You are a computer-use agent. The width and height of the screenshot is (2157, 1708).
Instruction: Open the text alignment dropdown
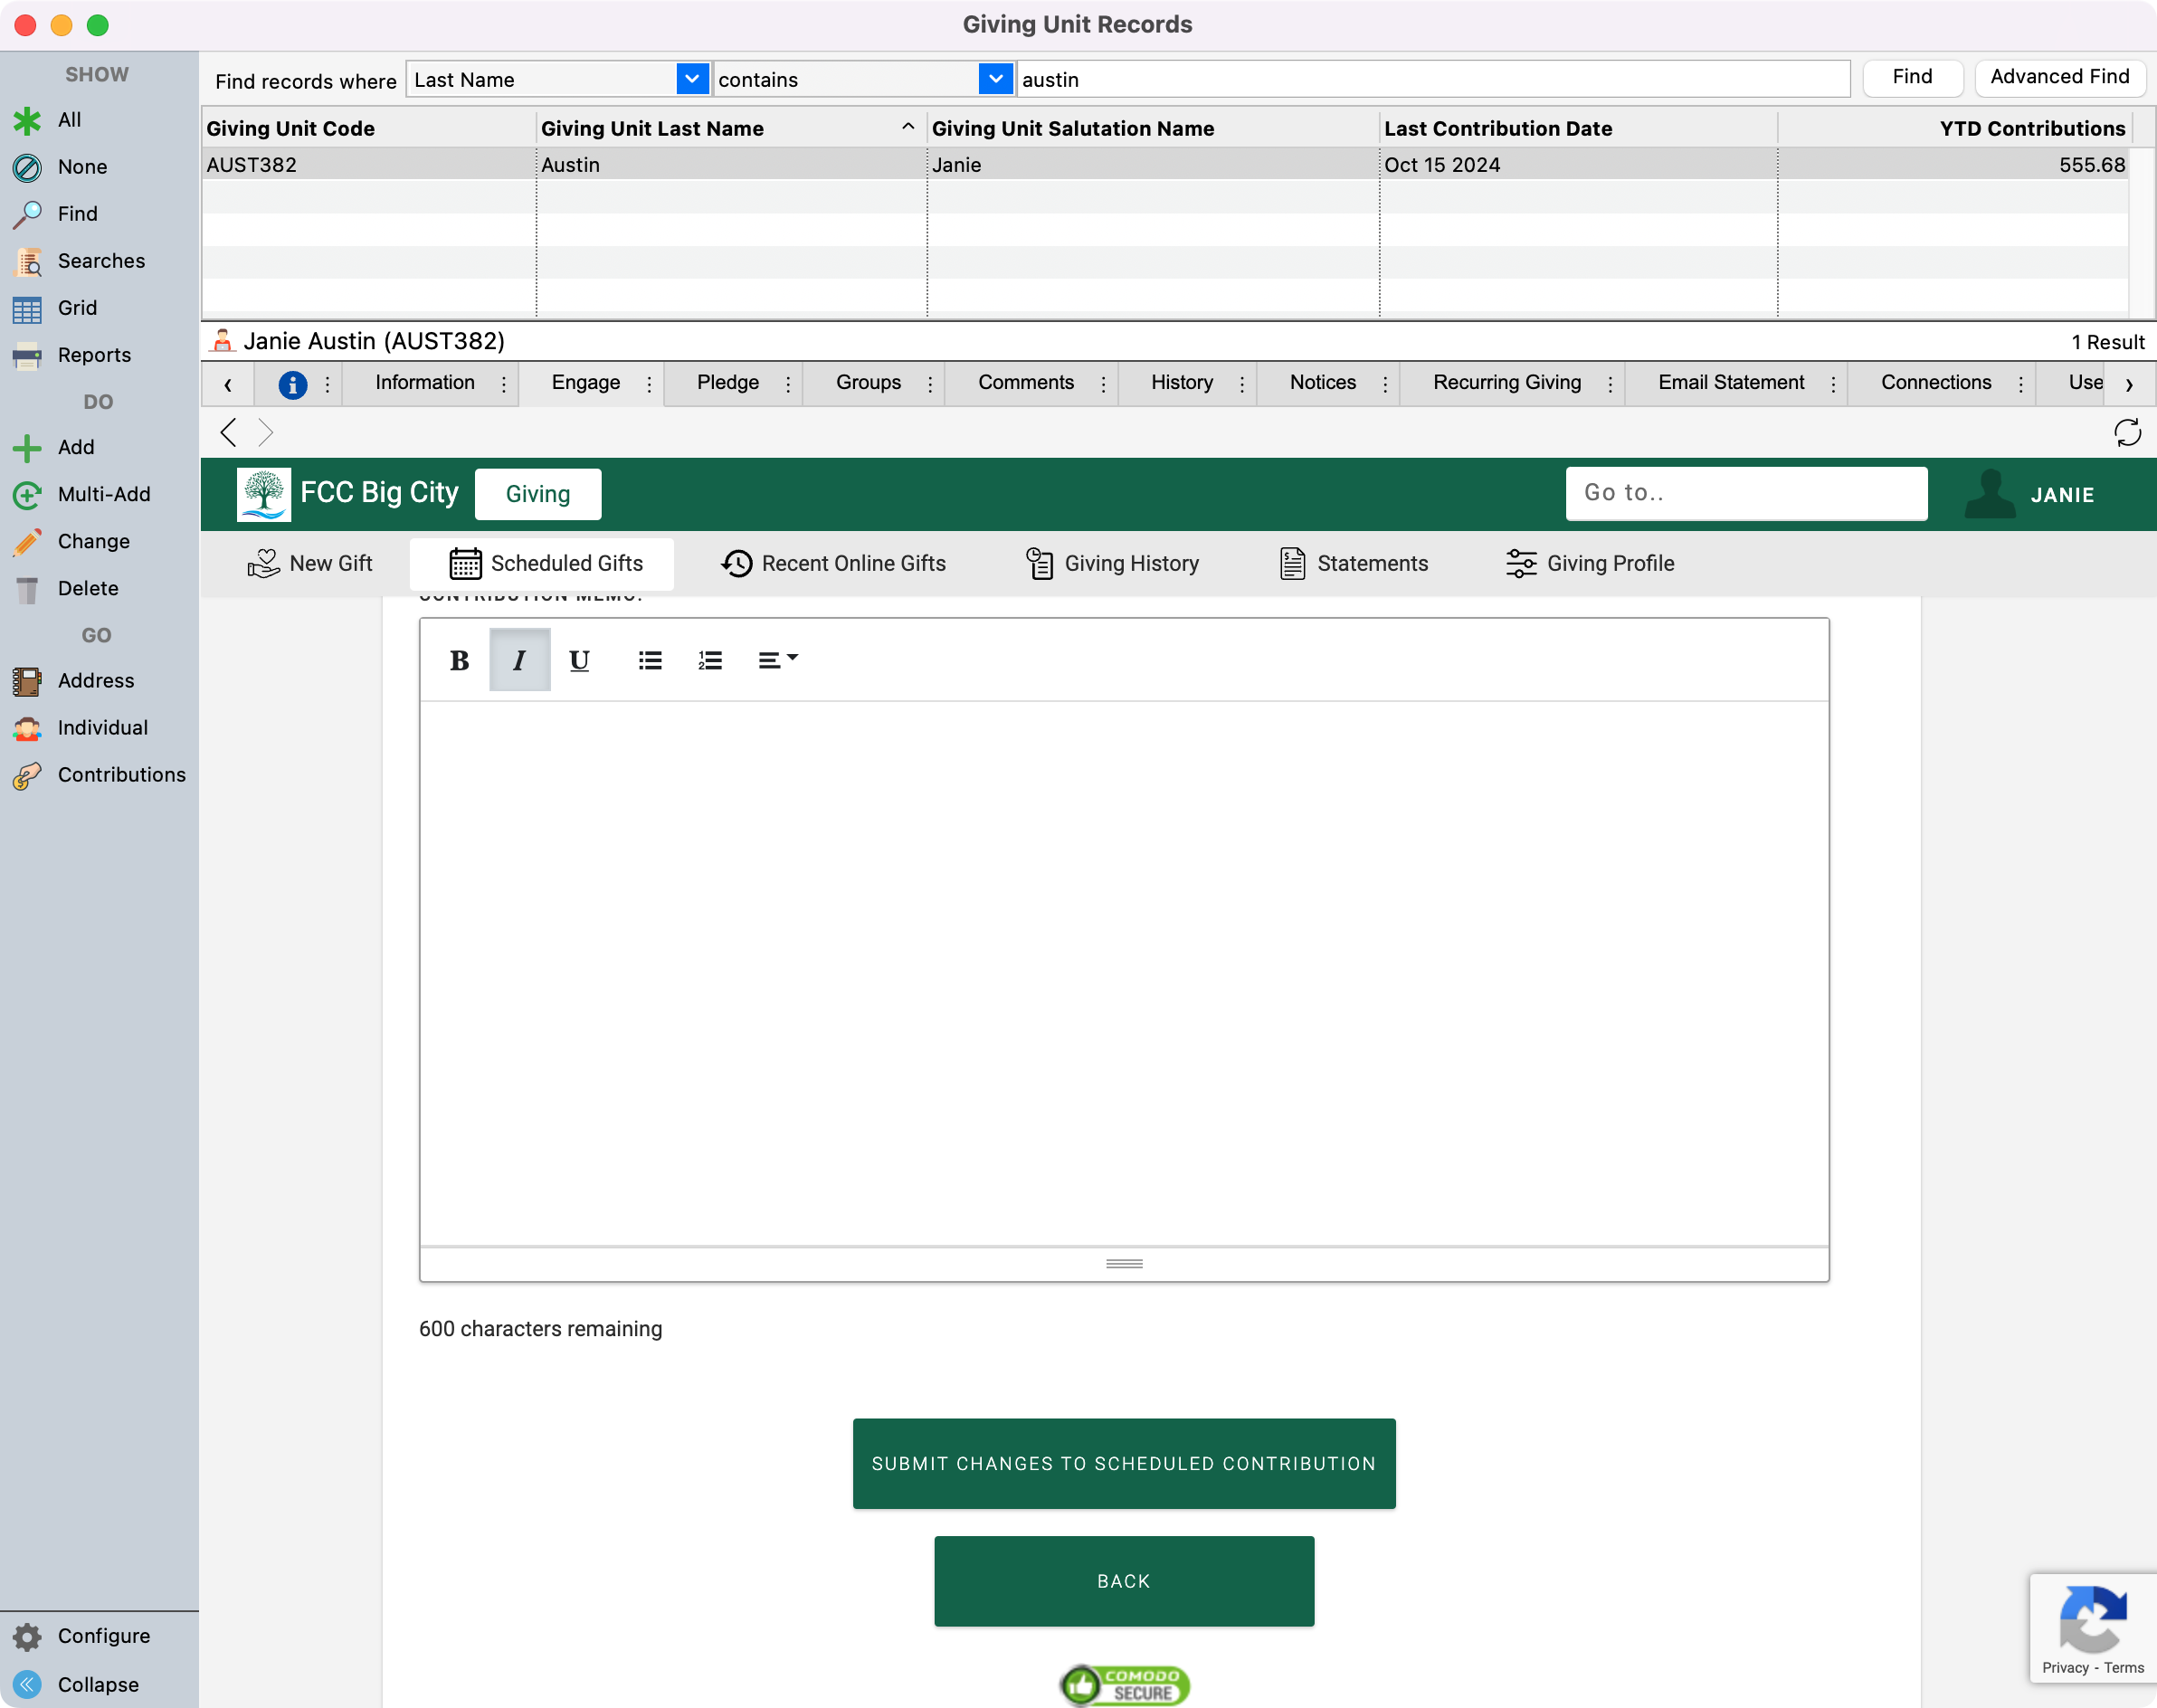coord(777,660)
